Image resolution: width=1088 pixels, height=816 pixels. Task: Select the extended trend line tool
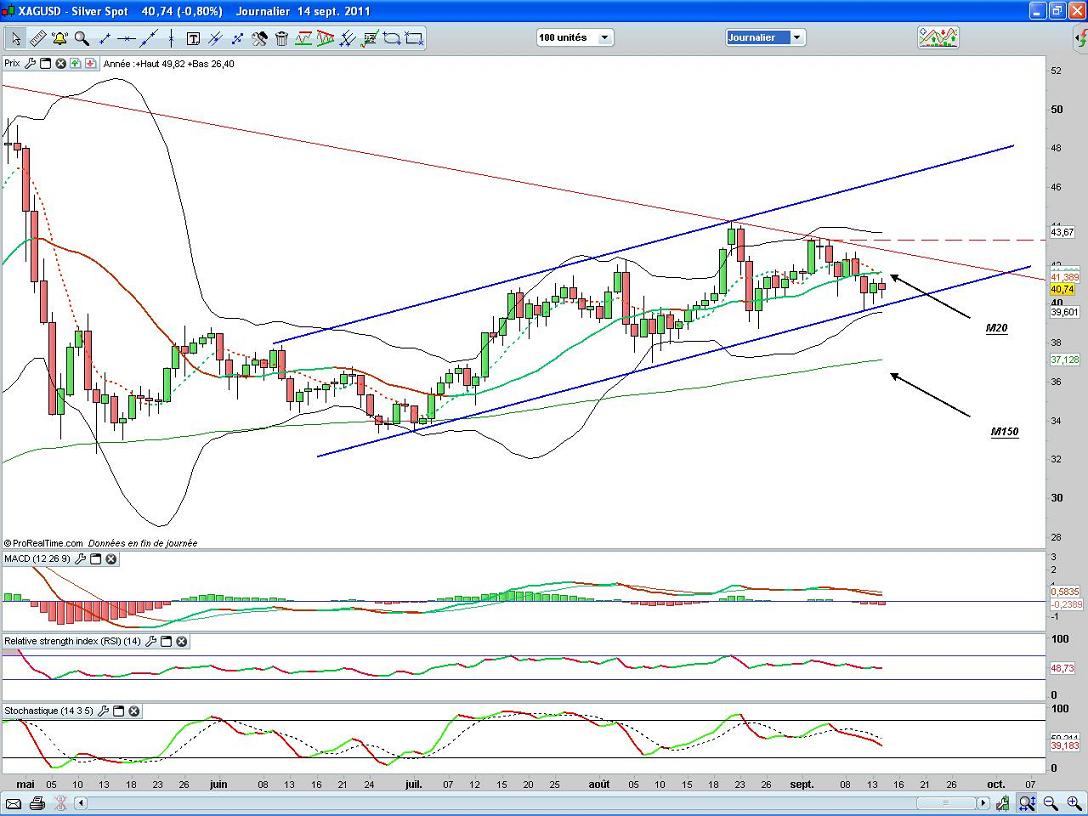tap(148, 38)
